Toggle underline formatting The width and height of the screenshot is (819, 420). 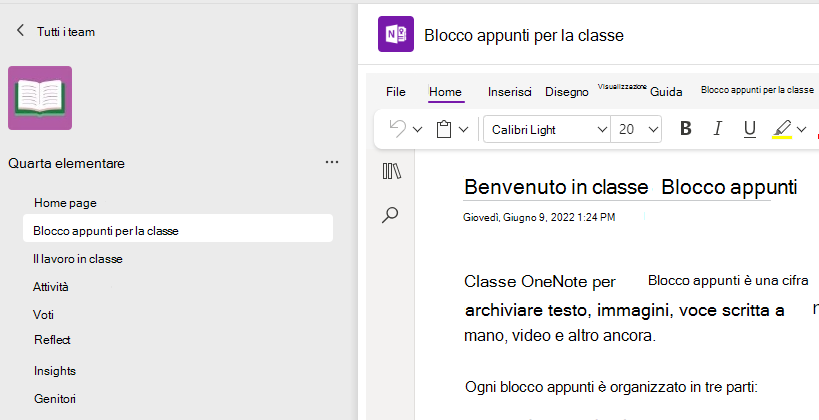click(x=750, y=129)
